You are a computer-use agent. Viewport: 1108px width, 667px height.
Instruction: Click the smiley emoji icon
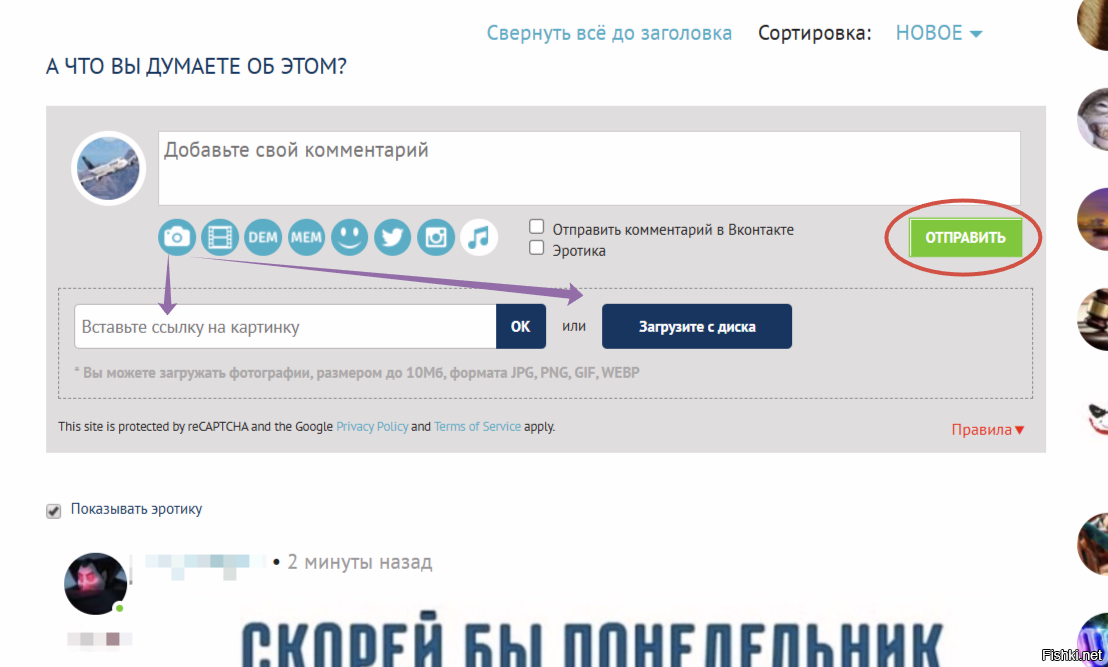click(350, 237)
